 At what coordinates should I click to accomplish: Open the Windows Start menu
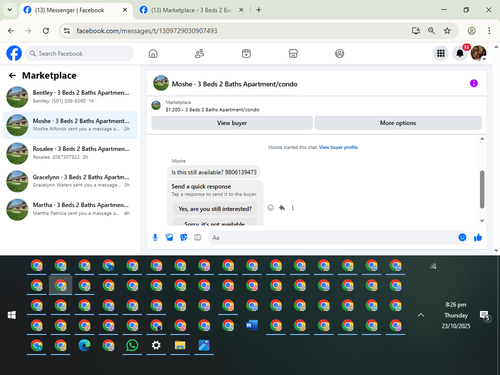(x=12, y=315)
